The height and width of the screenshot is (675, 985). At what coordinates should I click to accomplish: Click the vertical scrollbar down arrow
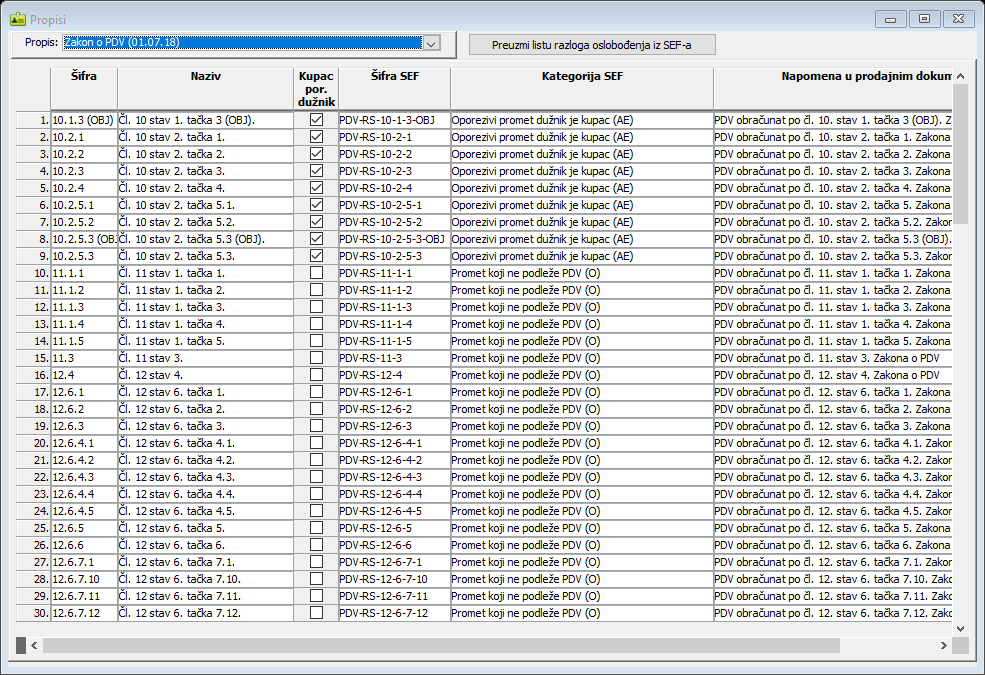point(961,628)
